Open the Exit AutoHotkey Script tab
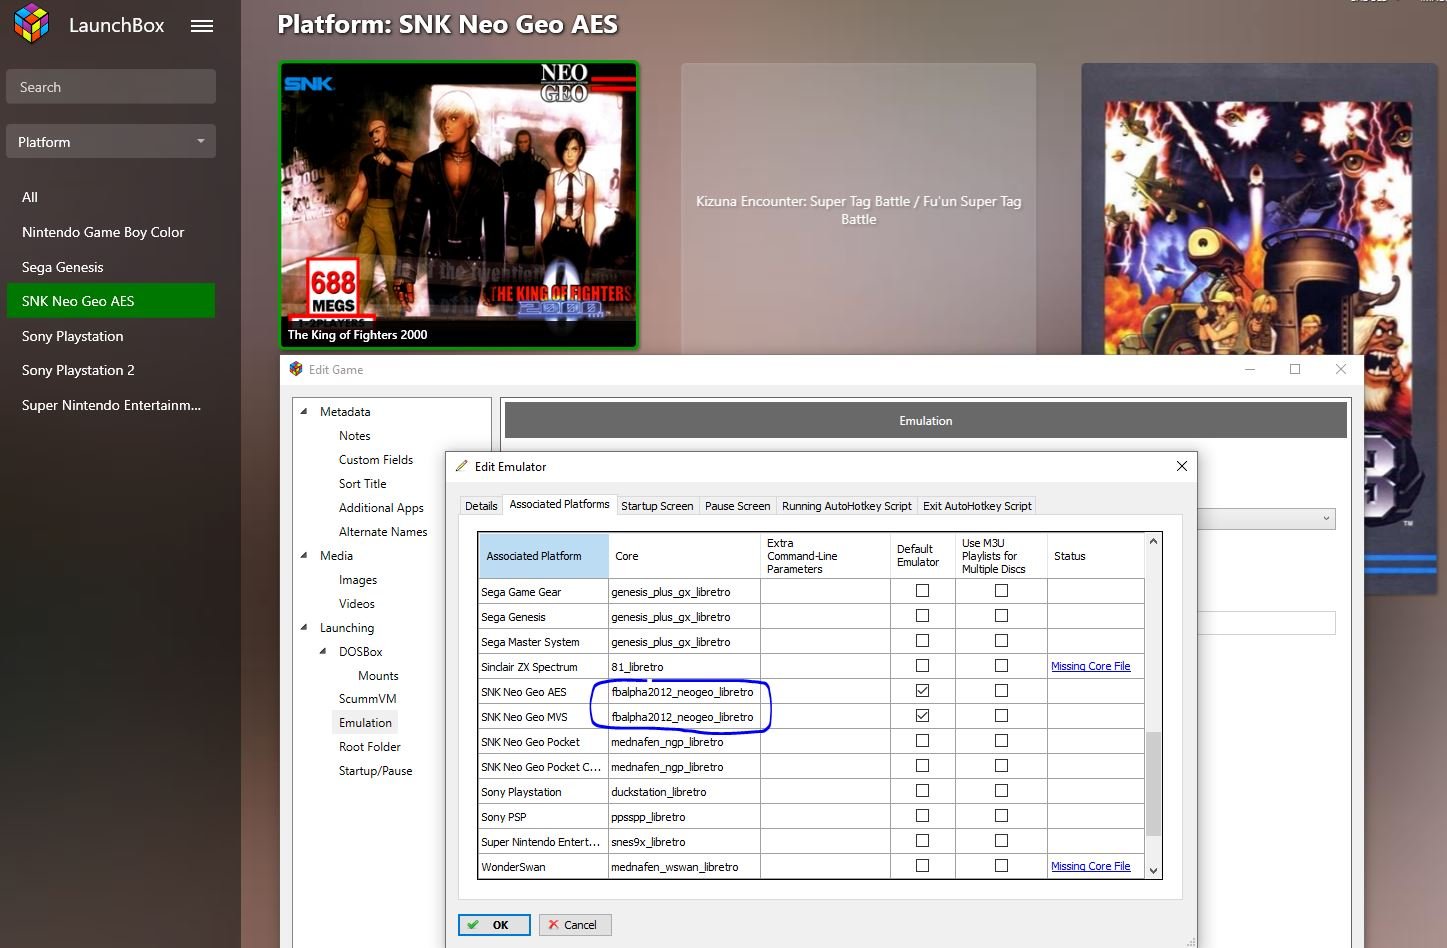The height and width of the screenshot is (948, 1447). point(977,506)
